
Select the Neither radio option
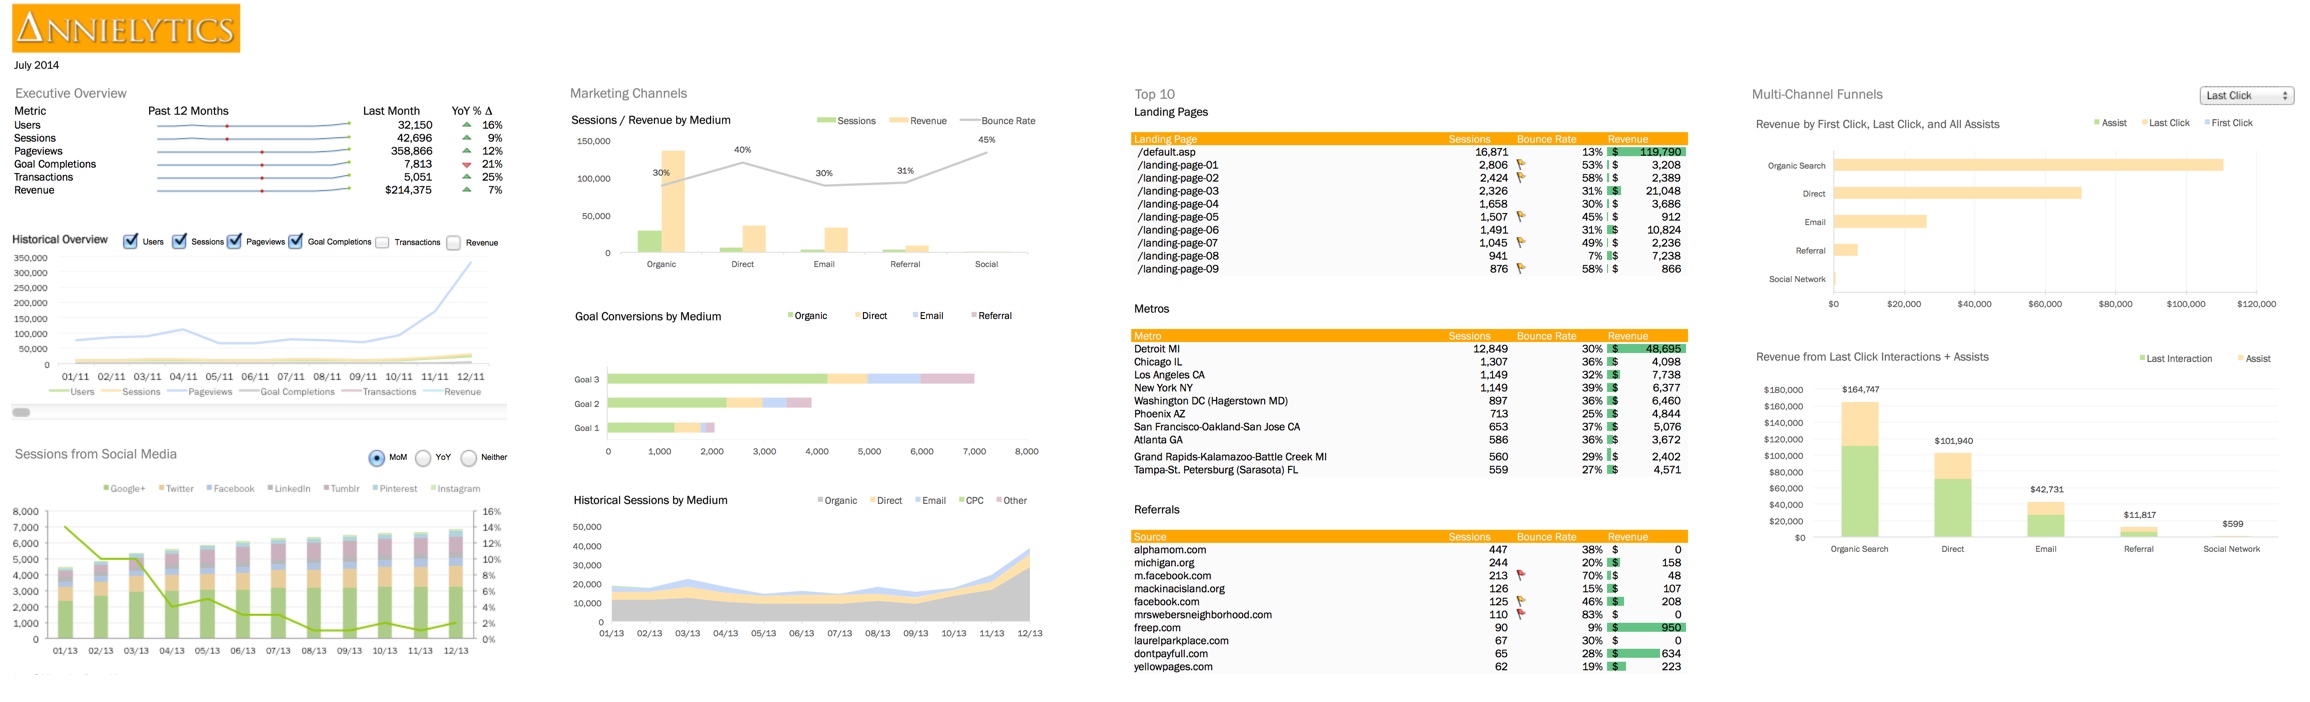(x=469, y=458)
